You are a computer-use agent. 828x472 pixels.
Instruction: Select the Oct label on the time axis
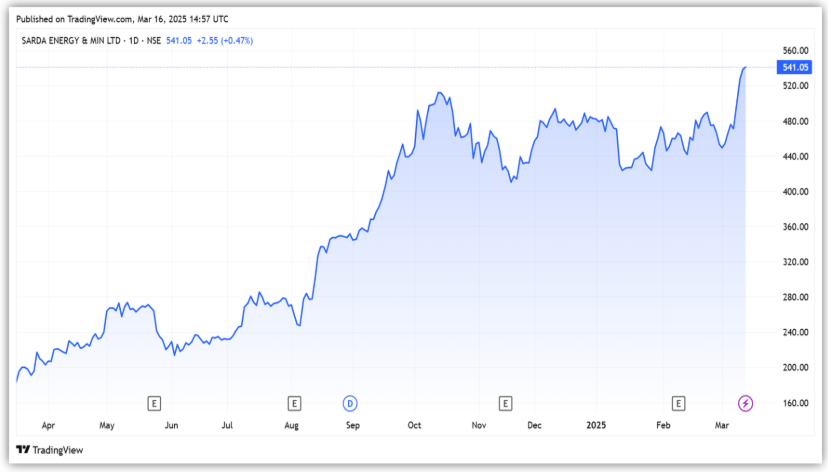pos(414,426)
